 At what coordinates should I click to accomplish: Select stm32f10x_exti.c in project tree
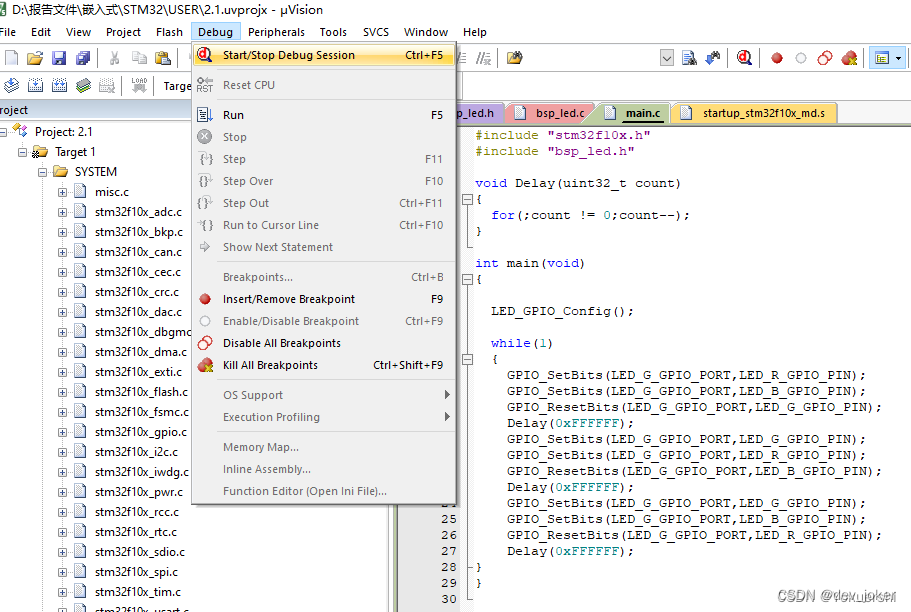point(138,372)
